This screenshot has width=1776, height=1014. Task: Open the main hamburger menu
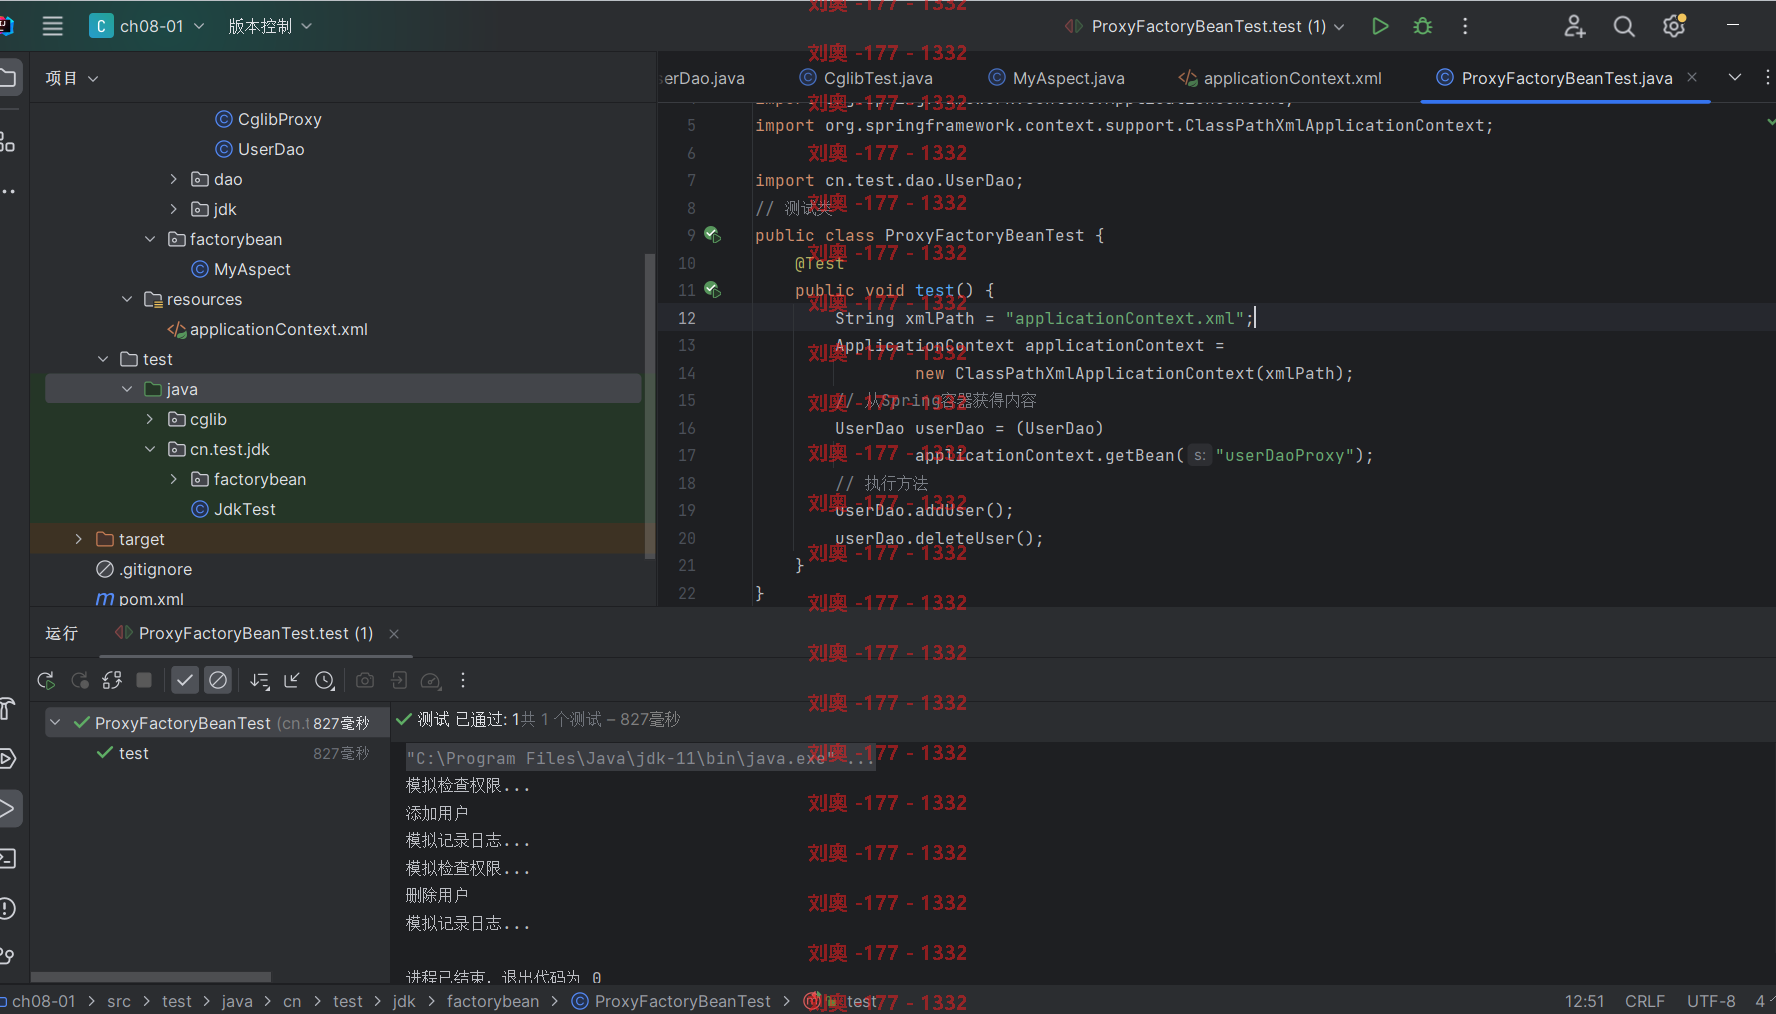click(53, 27)
